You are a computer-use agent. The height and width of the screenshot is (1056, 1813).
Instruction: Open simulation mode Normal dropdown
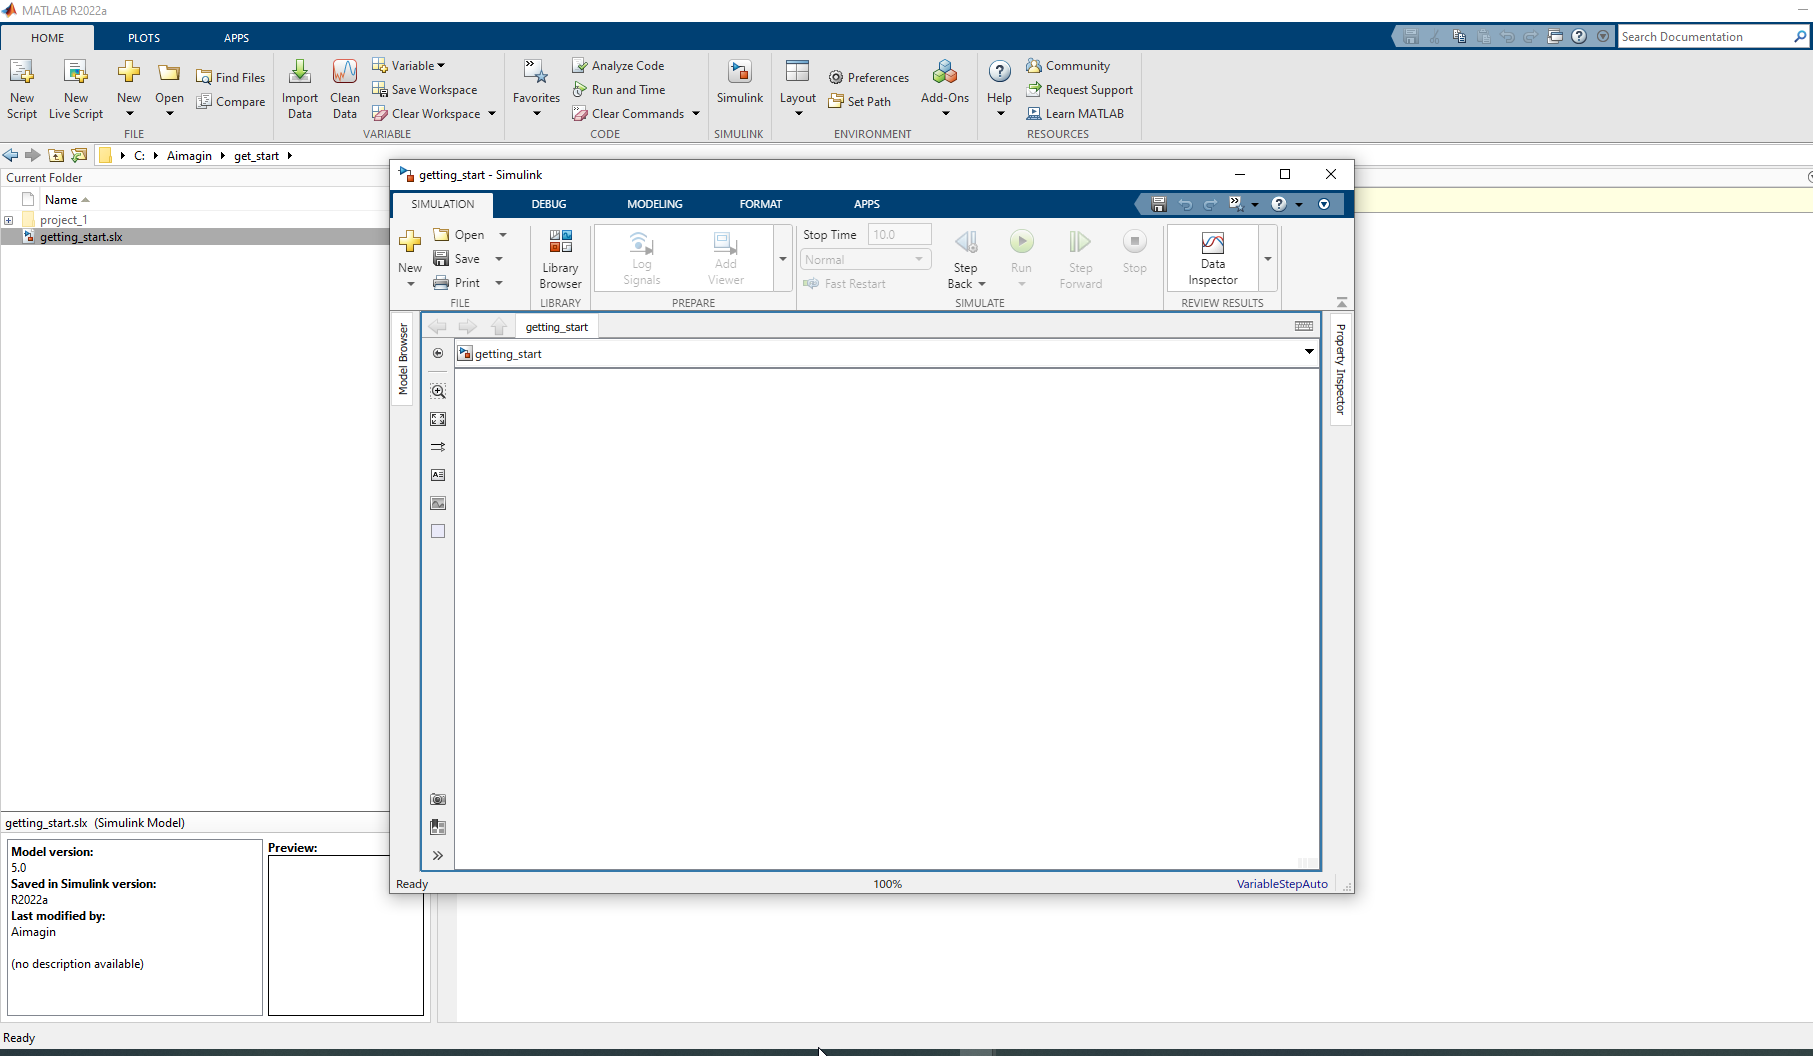click(865, 259)
